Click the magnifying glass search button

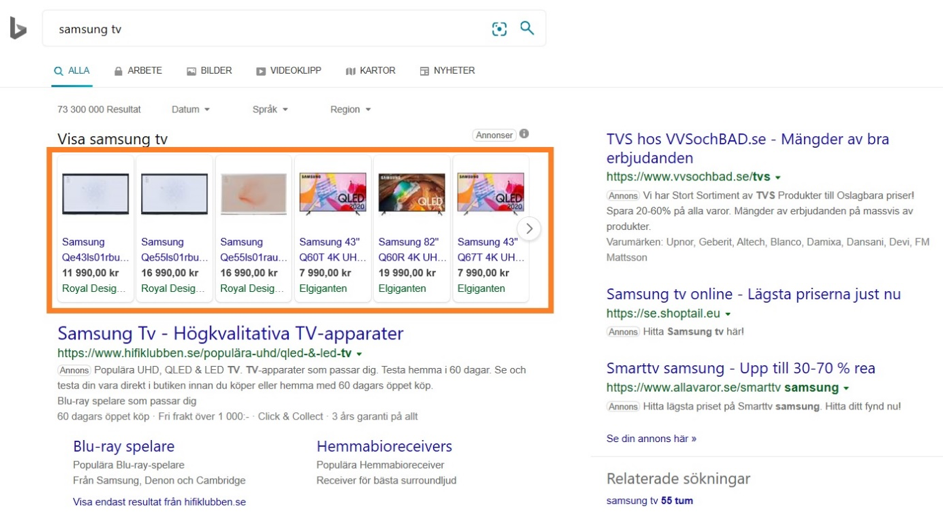(527, 28)
